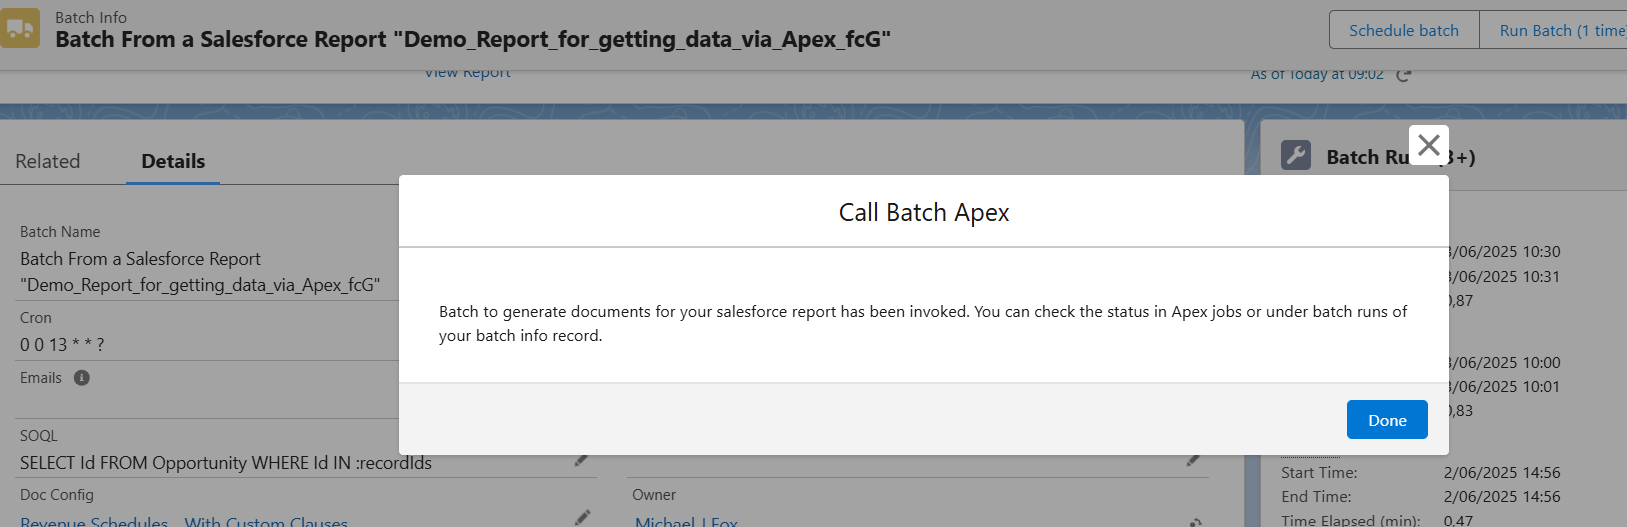Click the SOQL query text

tap(226, 463)
